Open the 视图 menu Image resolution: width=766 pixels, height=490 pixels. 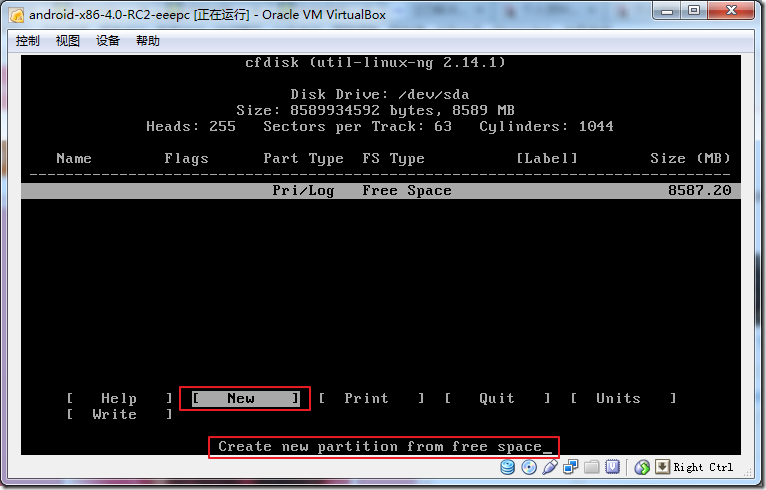(x=67, y=41)
